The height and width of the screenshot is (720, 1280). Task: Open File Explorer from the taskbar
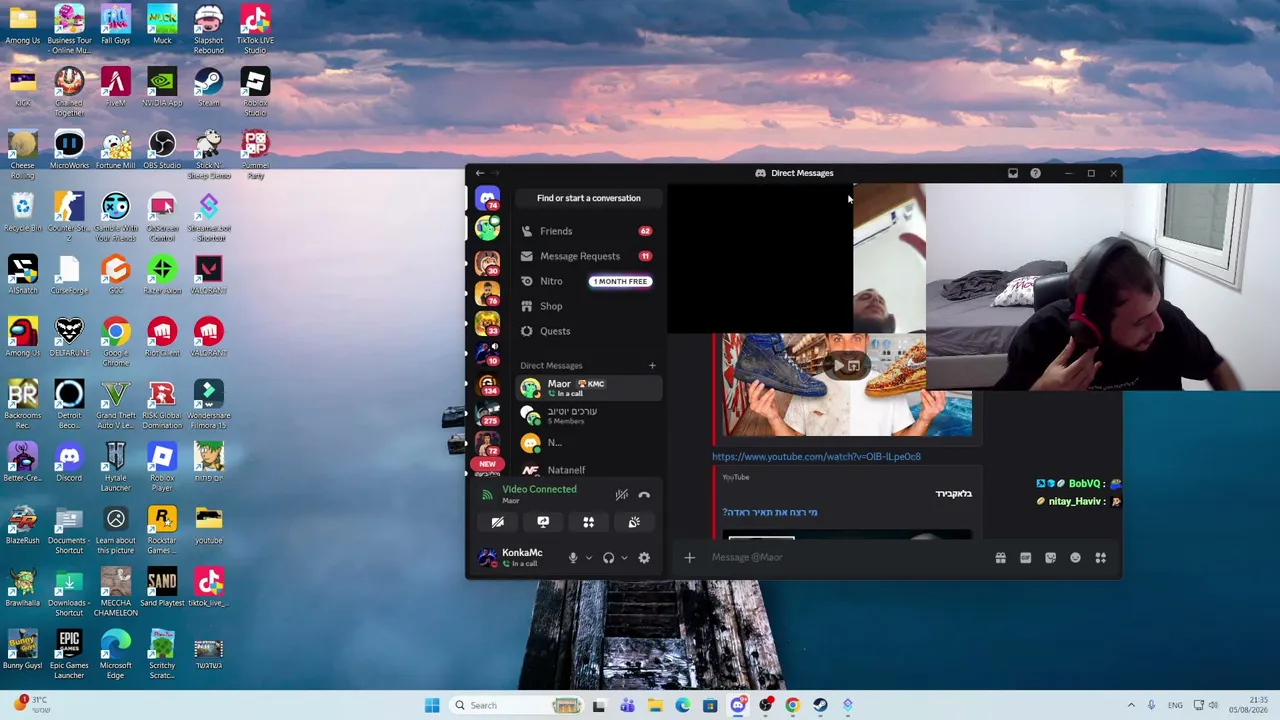(x=655, y=705)
